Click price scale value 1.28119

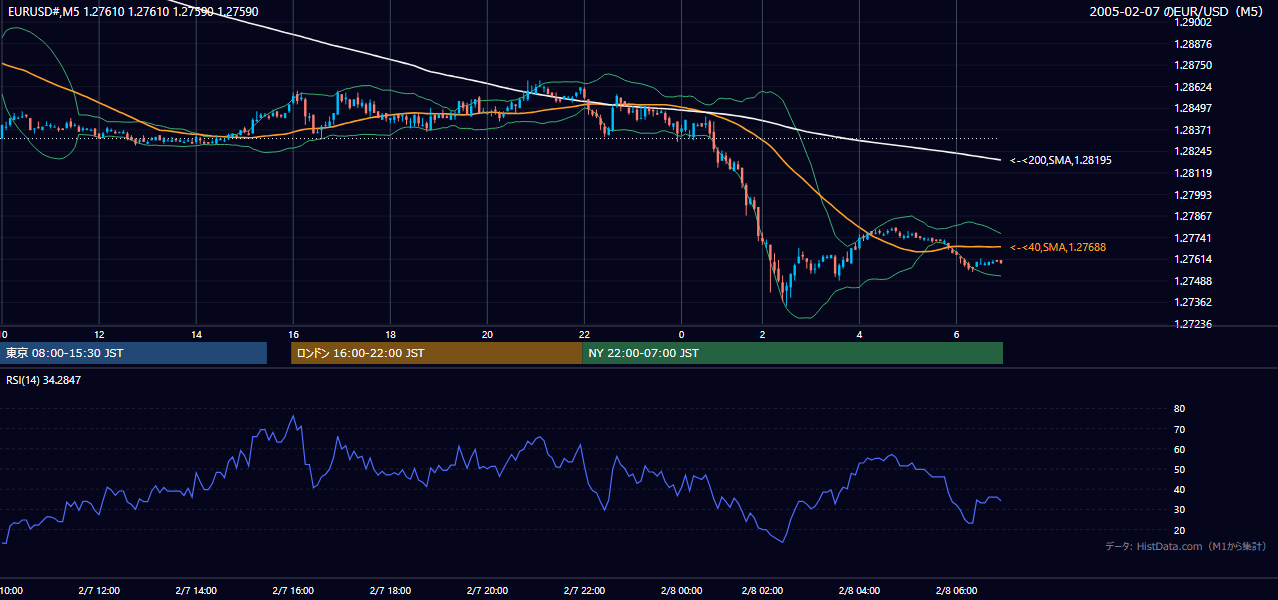1192,173
